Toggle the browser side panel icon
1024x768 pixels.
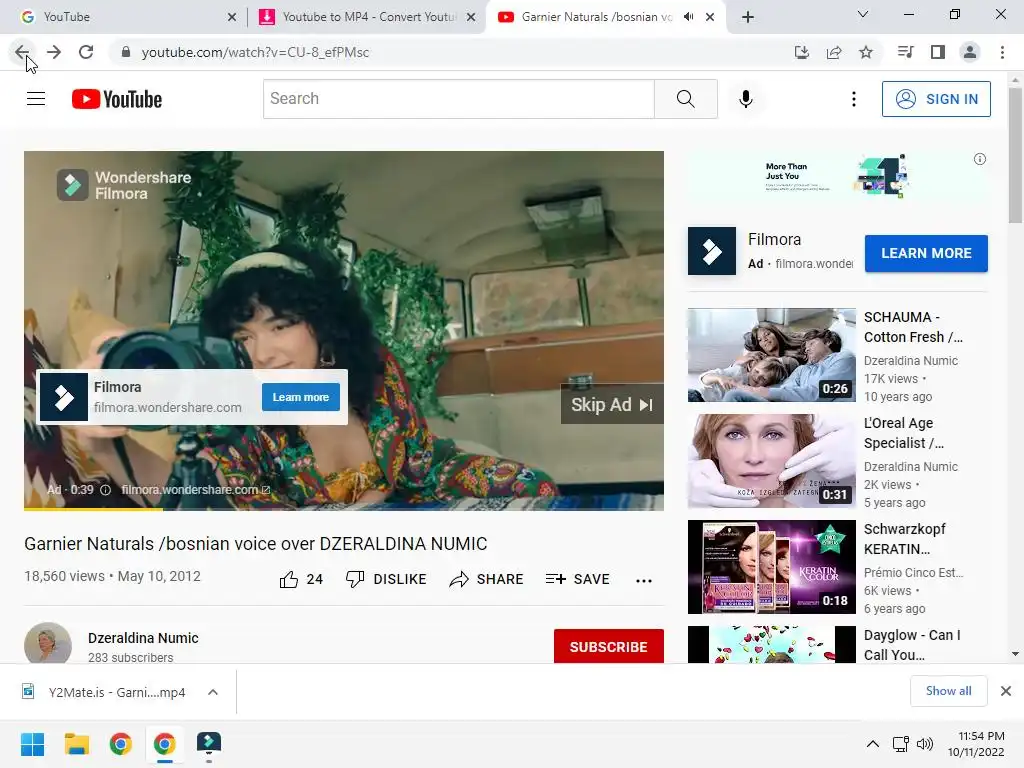(938, 52)
